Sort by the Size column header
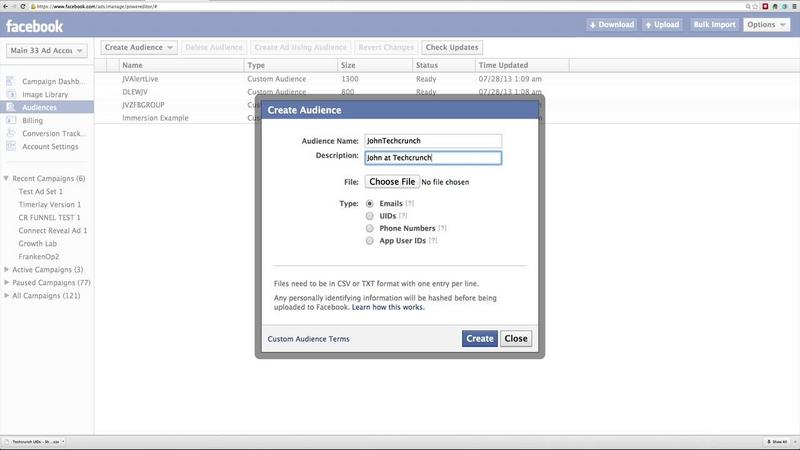The image size is (800, 450). 375,65
